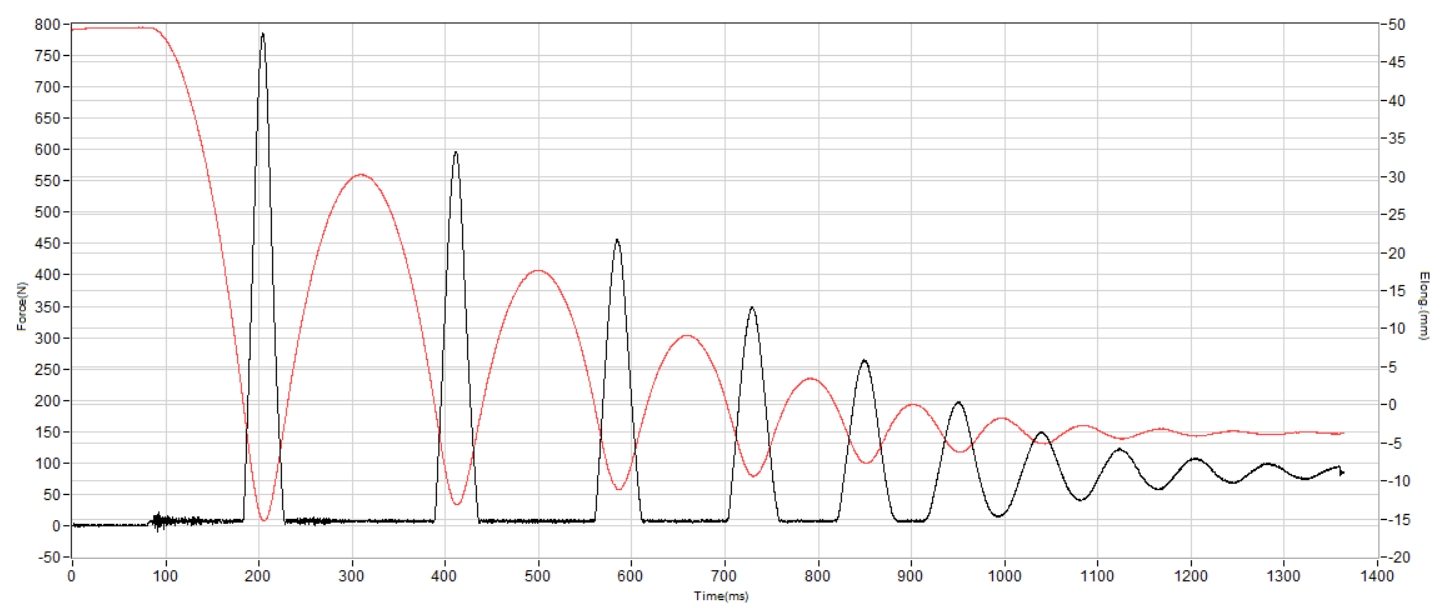Click the fourth black force peak near 350 N
Image resolution: width=1445 pixels, height=608 pixels.
tap(752, 308)
